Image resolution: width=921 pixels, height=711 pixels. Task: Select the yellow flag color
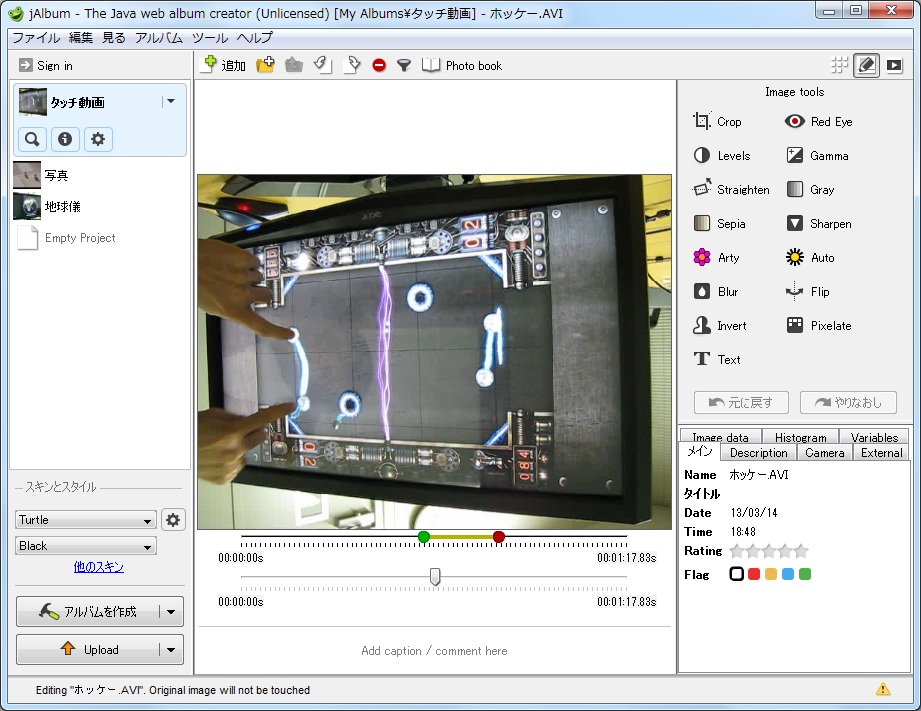pos(771,574)
